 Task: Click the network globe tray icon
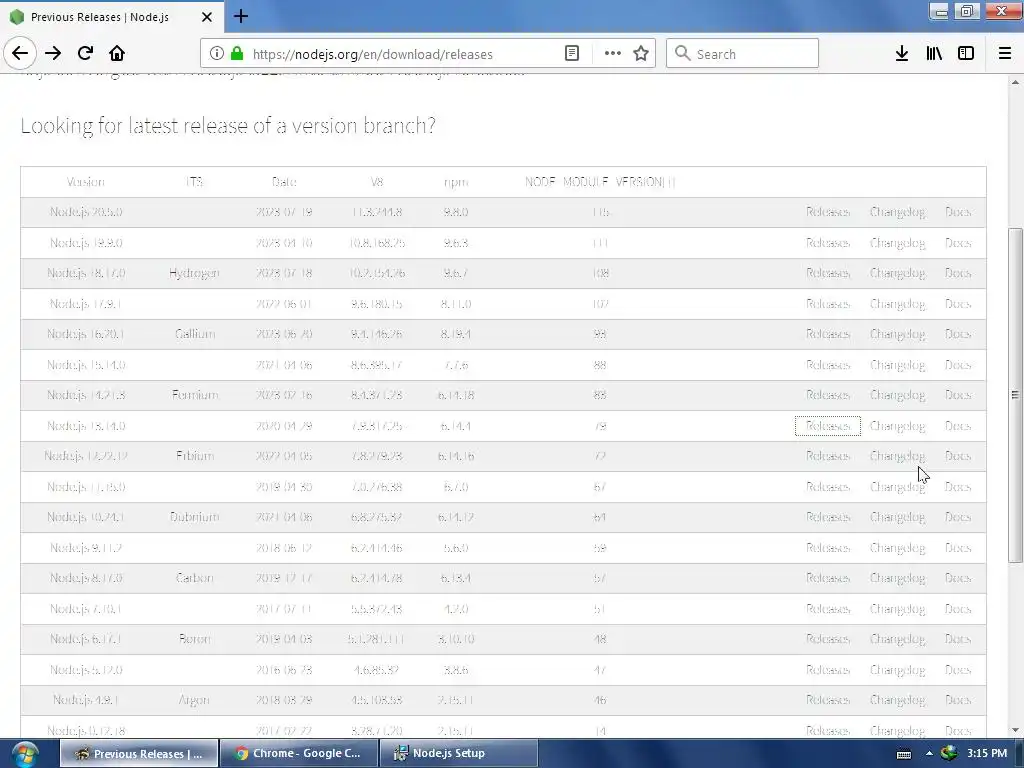click(x=949, y=753)
